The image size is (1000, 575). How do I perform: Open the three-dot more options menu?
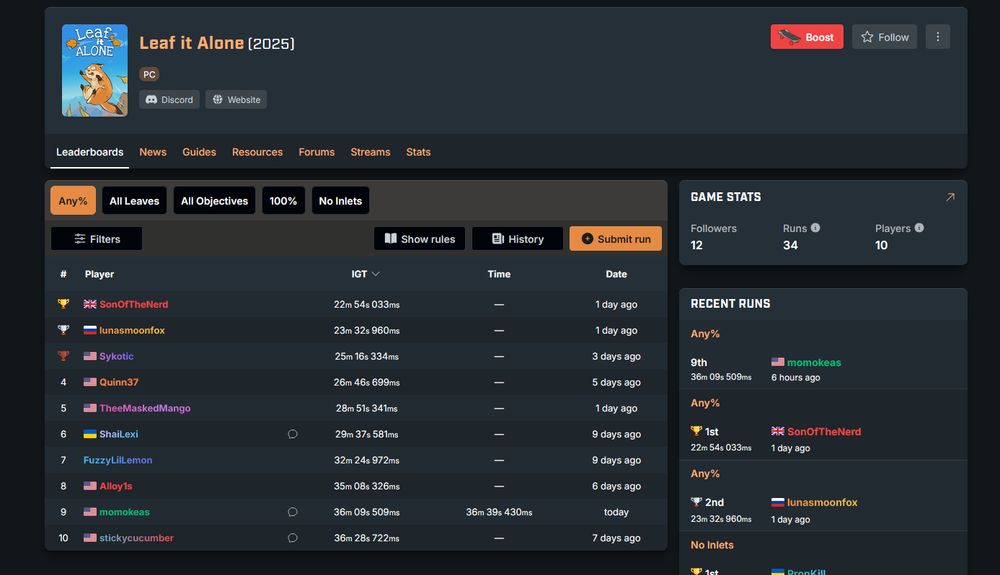938,37
